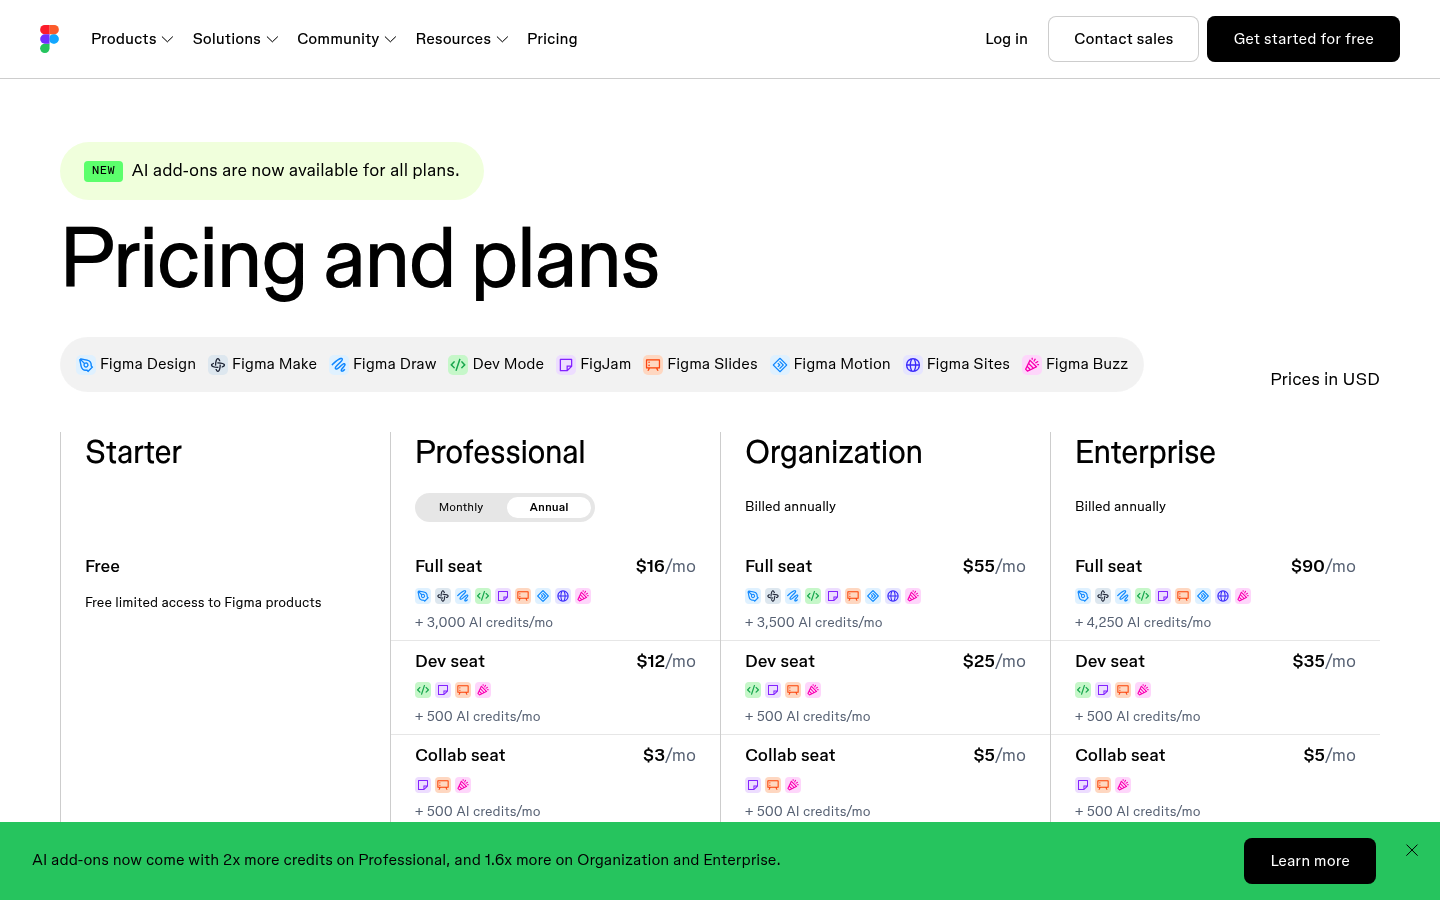1440x900 pixels.
Task: Click FigJam icon under Organization Collab seat
Action: pyautogui.click(x=753, y=785)
